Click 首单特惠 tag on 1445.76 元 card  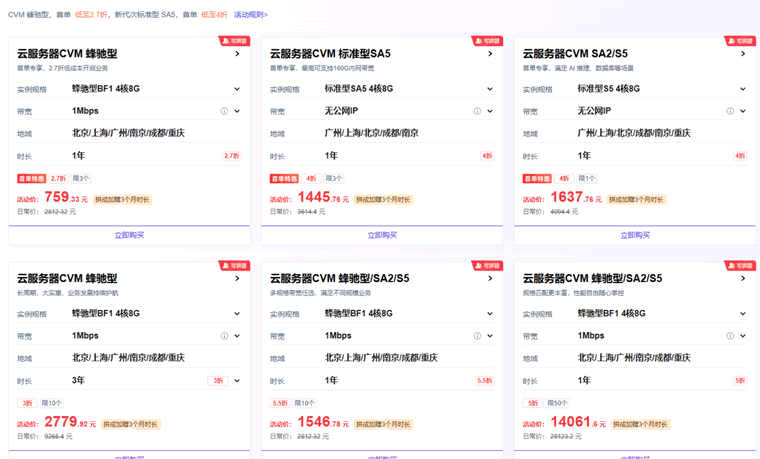click(285, 178)
